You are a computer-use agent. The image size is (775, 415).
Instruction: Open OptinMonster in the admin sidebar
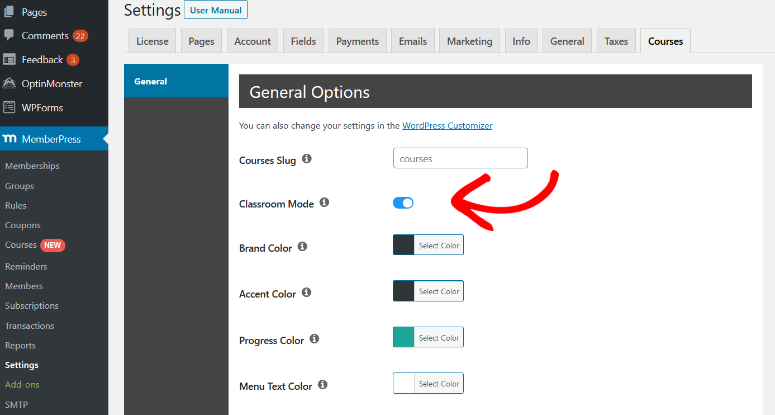(54, 83)
